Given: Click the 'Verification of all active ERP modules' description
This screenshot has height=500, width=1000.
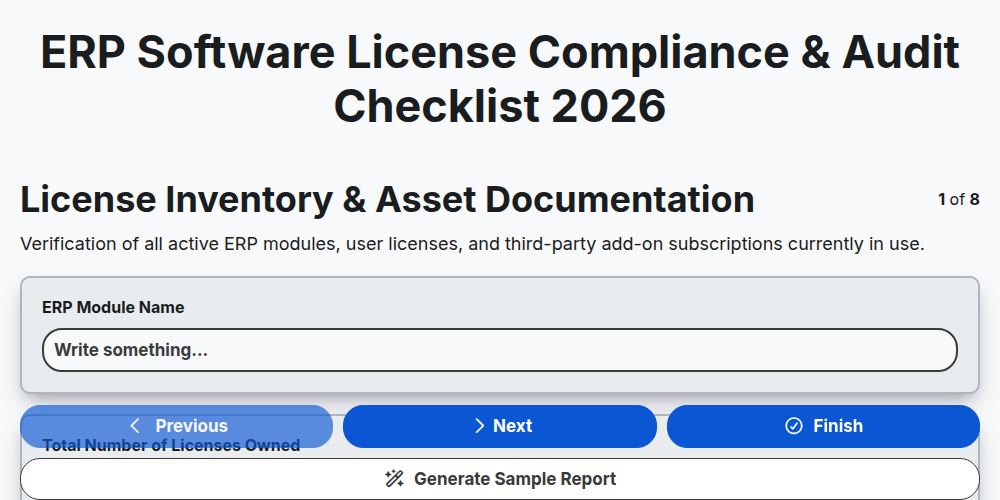Looking at the screenshot, I should pyautogui.click(x=473, y=244).
